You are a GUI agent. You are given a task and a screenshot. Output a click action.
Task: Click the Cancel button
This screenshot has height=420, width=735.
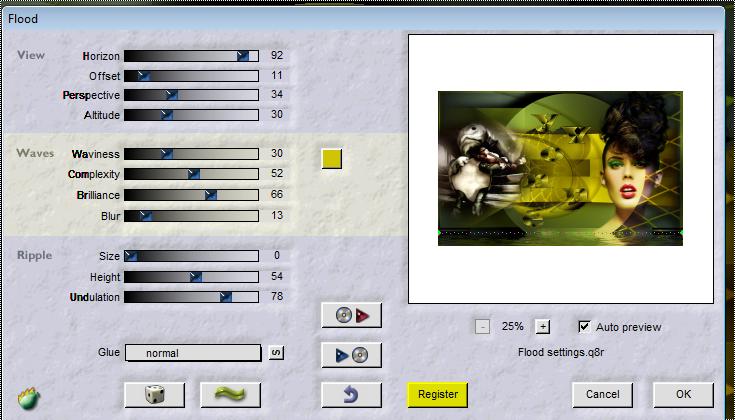(x=602, y=395)
